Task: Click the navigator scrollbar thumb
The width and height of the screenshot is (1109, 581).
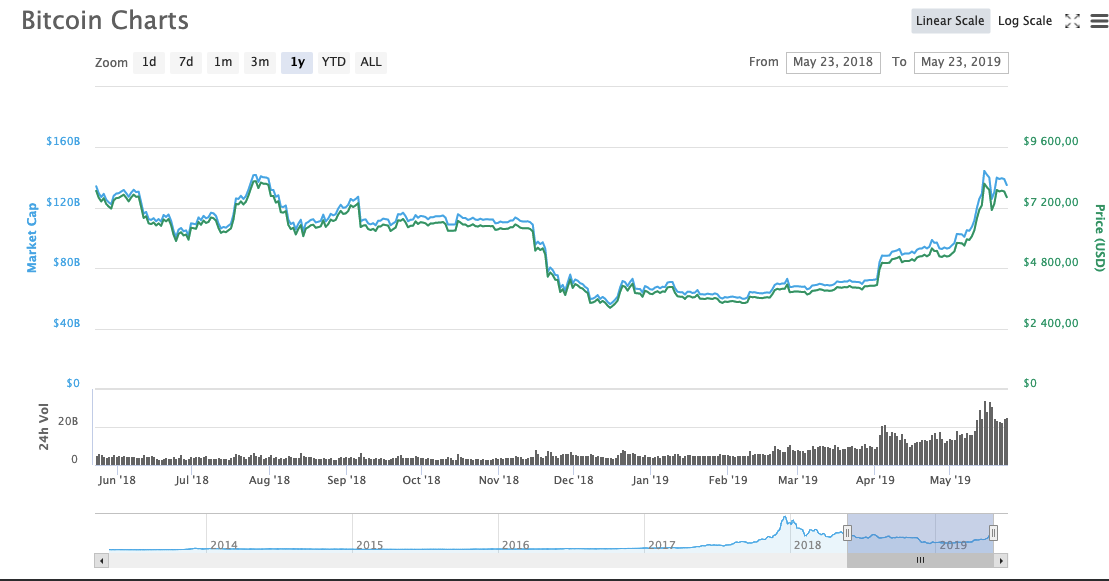Action: click(x=920, y=560)
